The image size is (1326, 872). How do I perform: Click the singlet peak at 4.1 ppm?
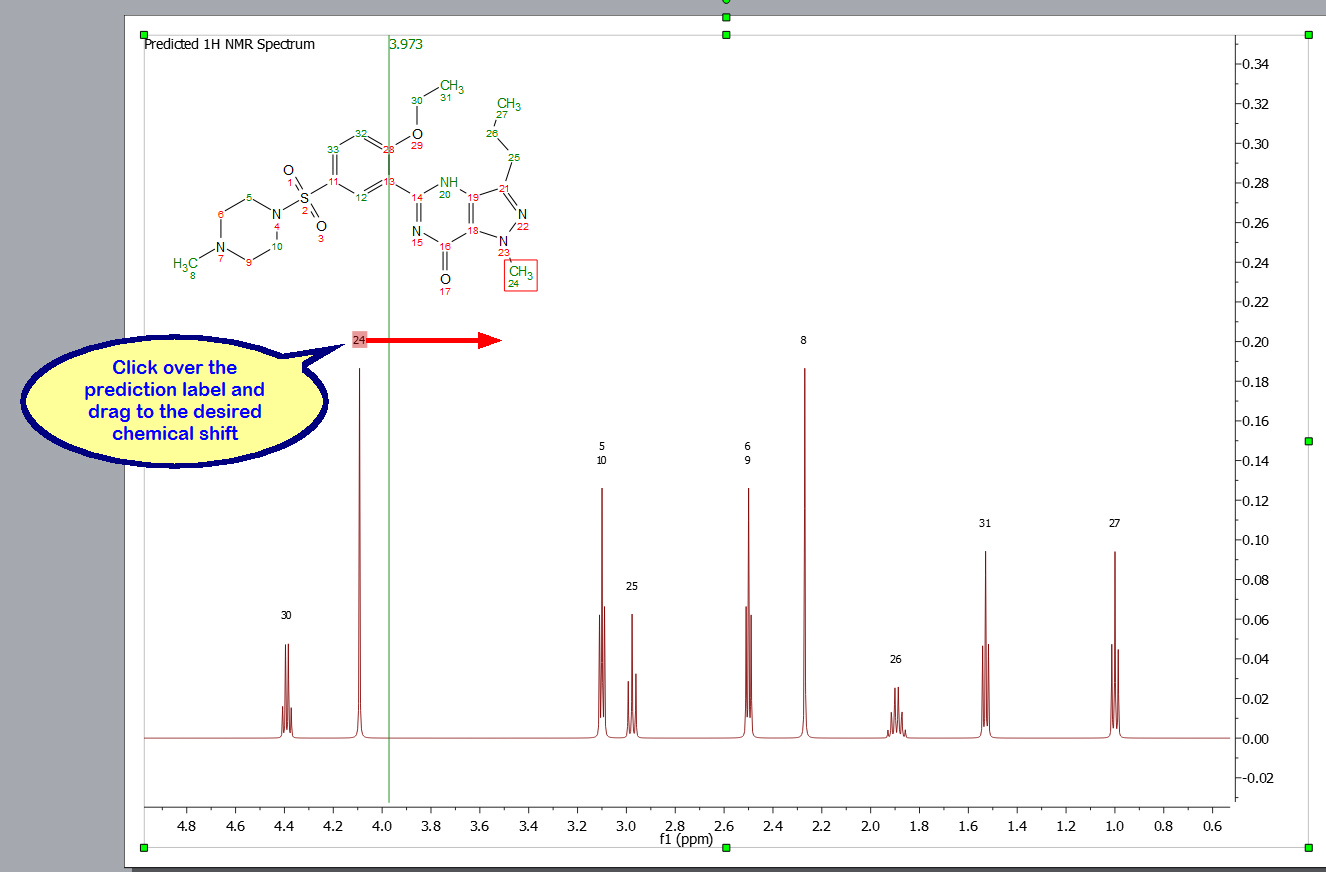359,553
